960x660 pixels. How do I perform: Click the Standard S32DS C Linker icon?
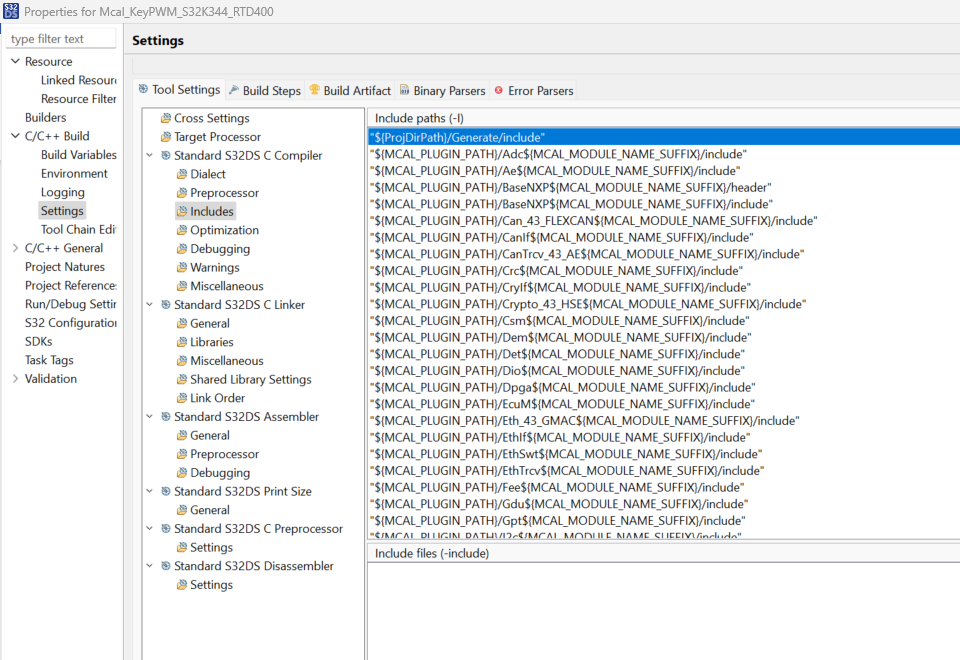coord(165,305)
